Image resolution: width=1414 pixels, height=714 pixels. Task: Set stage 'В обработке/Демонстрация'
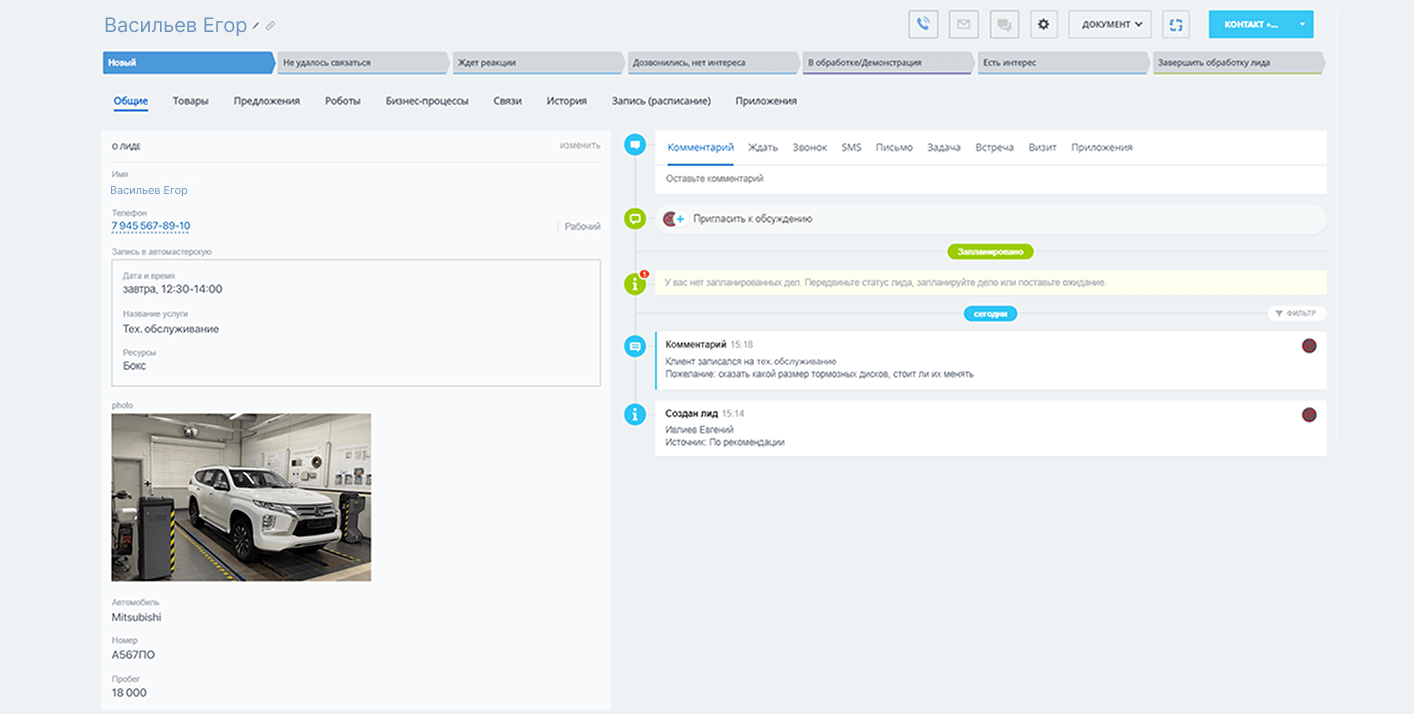coord(887,62)
